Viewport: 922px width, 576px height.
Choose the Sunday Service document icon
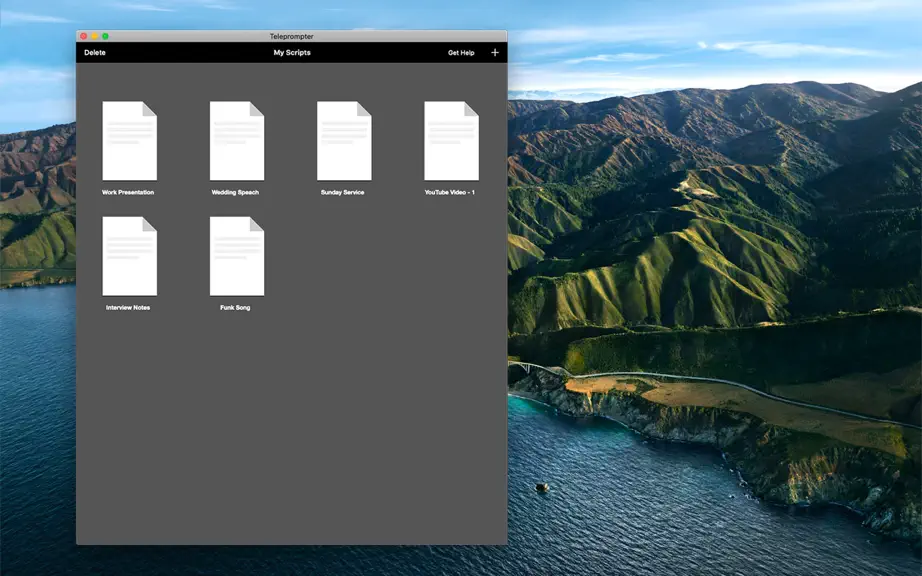click(x=344, y=141)
